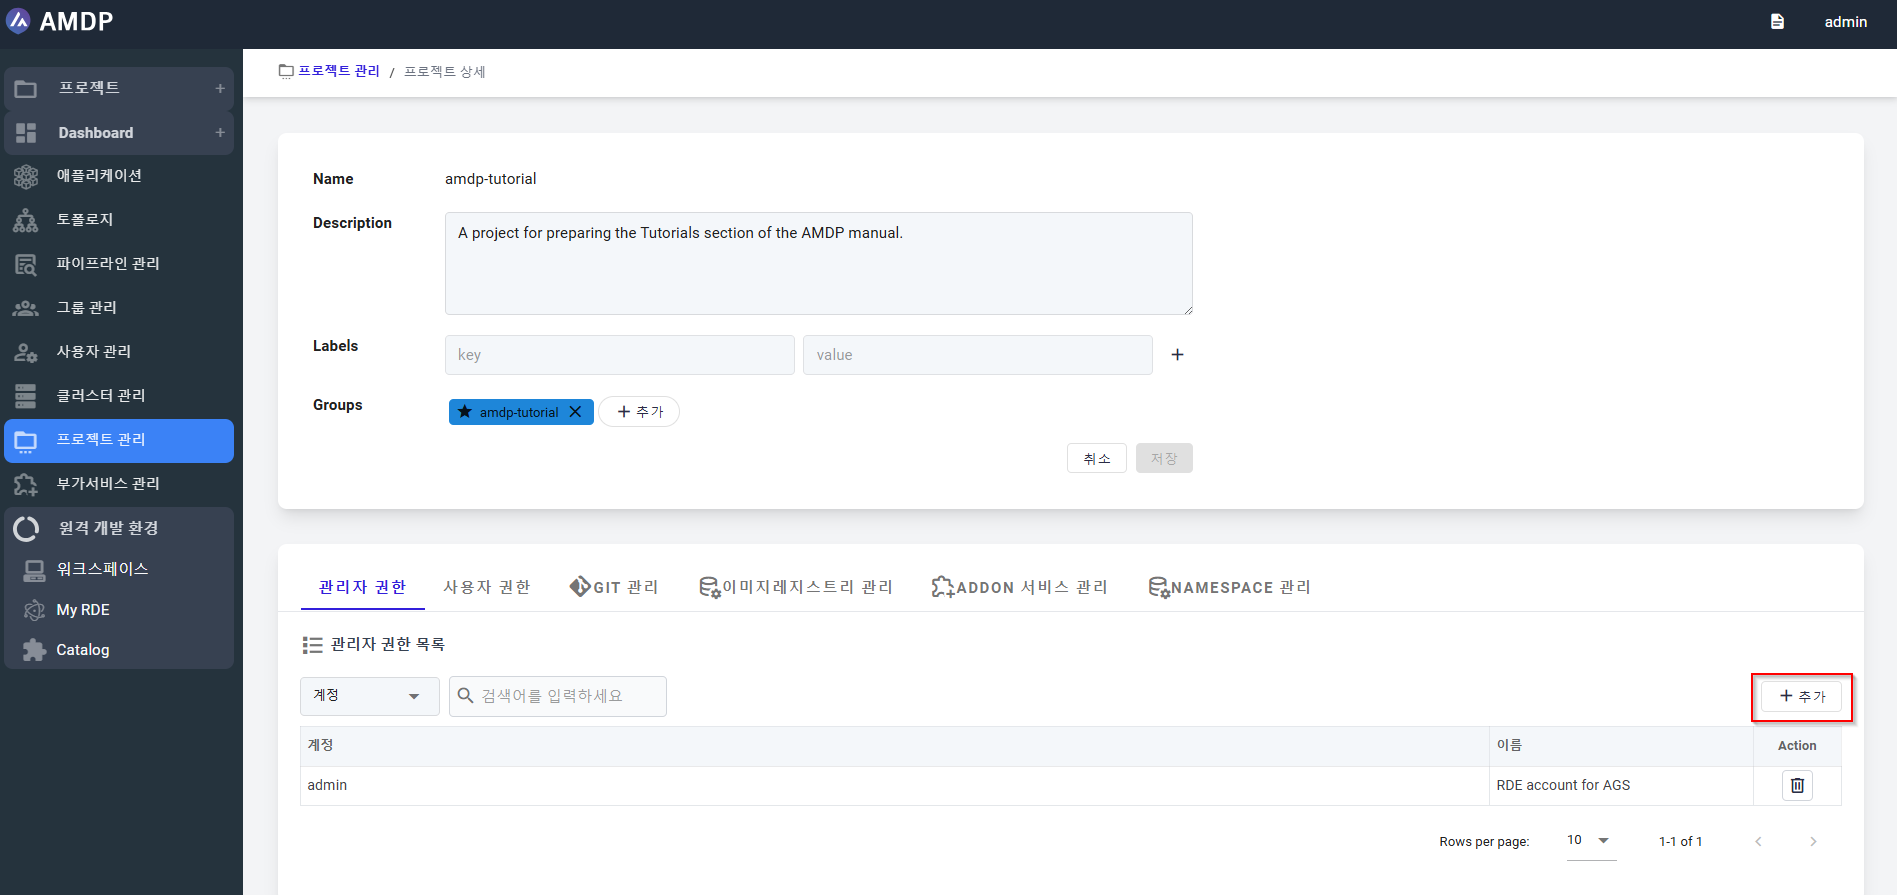This screenshot has height=895, width=1897.
Task: Click the 취소 button
Action: pos(1097,458)
